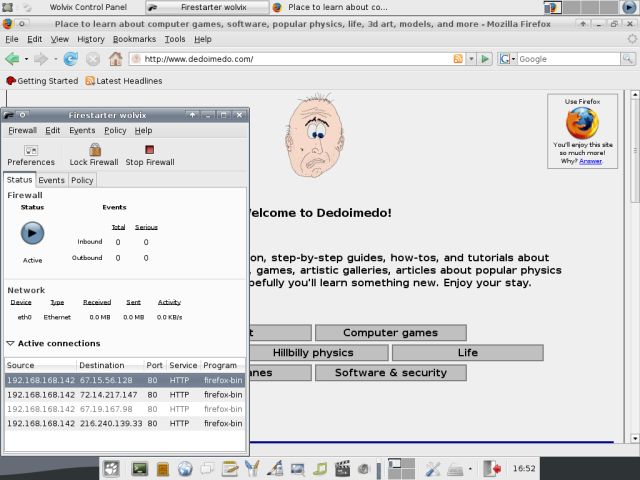Click in the Google search field
This screenshot has width=640, height=480.
565,59
